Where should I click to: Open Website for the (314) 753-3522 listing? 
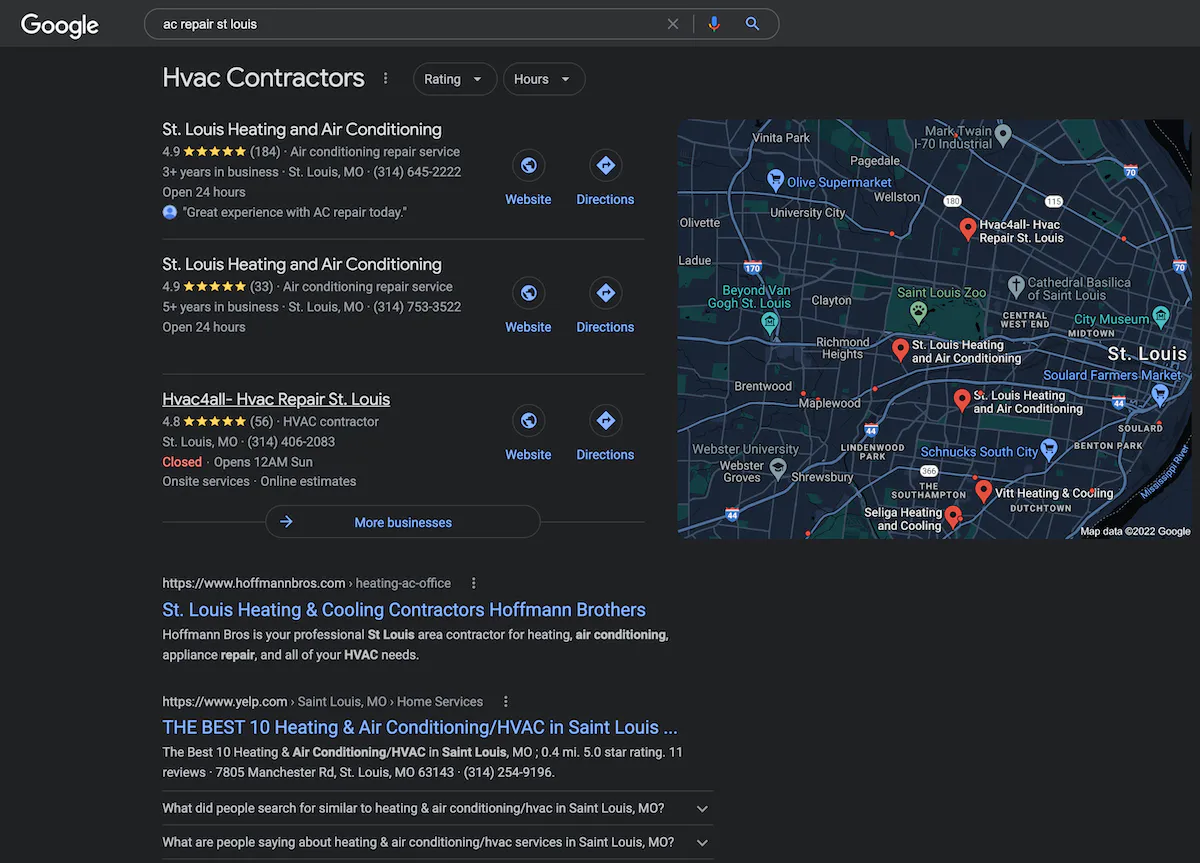(x=528, y=307)
